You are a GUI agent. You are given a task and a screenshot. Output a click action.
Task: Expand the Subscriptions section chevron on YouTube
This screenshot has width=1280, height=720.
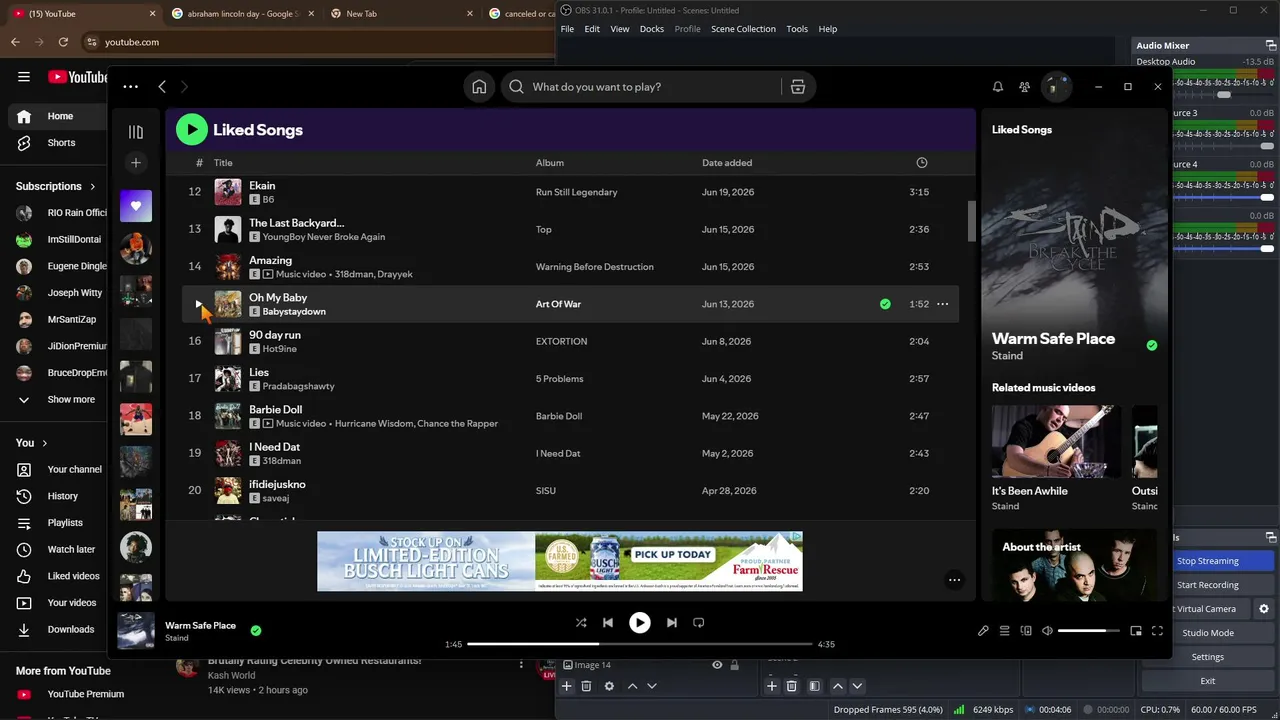point(93,187)
